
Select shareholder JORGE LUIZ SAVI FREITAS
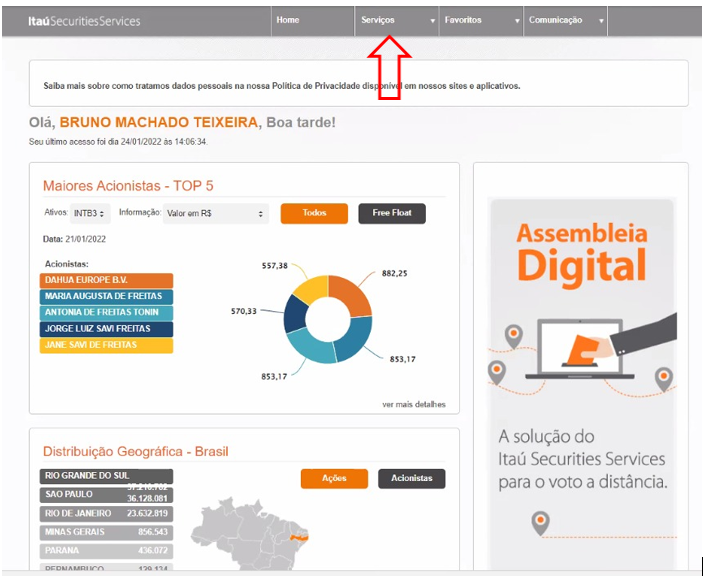pos(106,329)
